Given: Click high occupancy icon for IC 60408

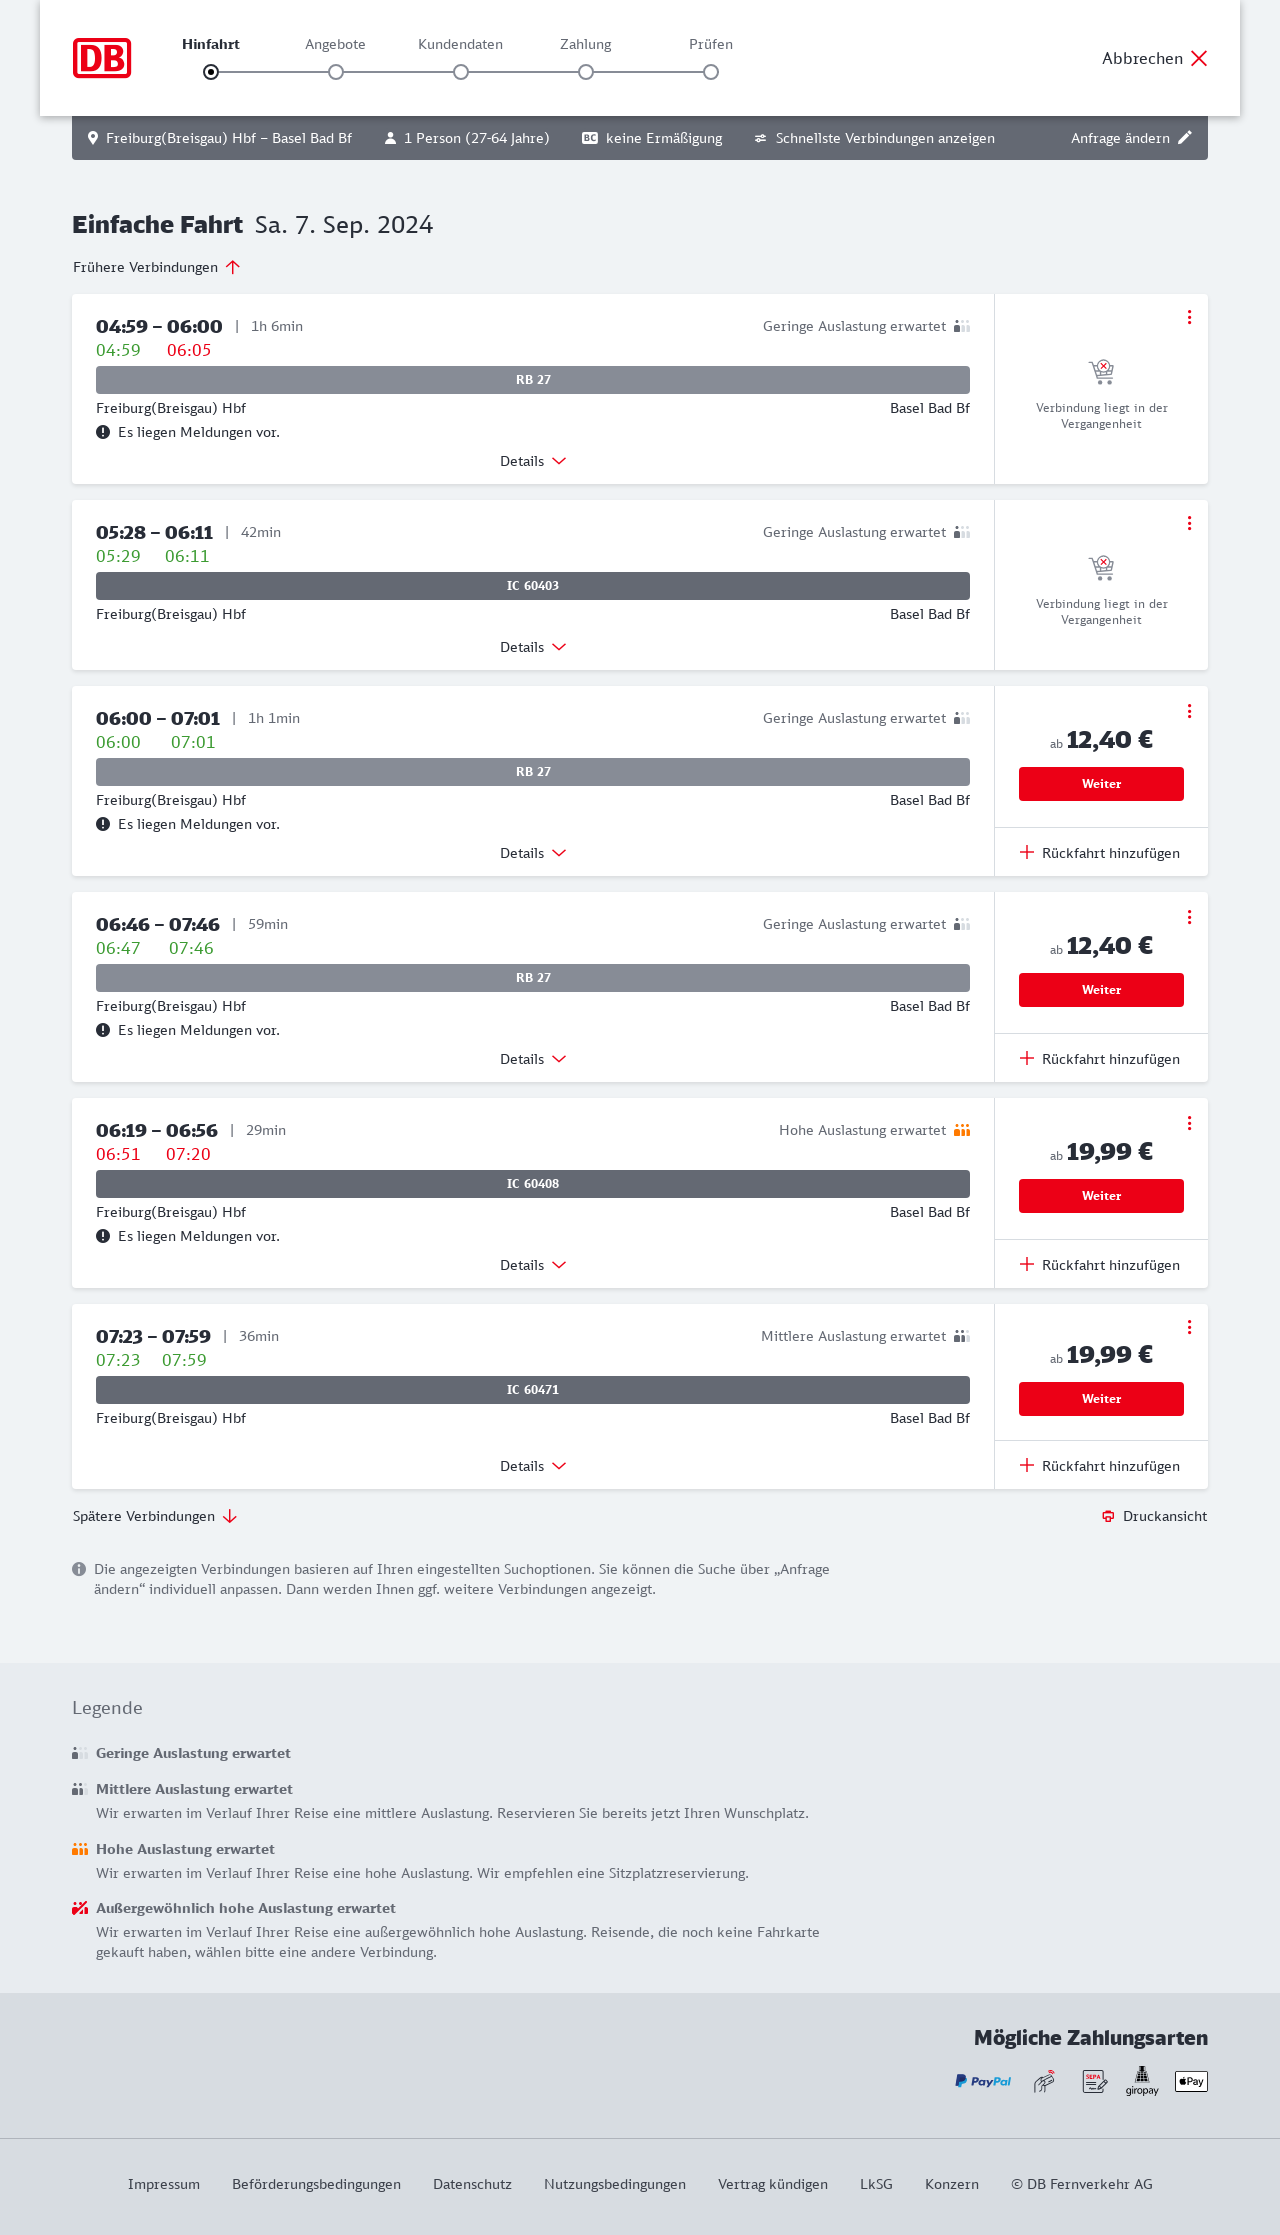Looking at the screenshot, I should coord(962,1130).
